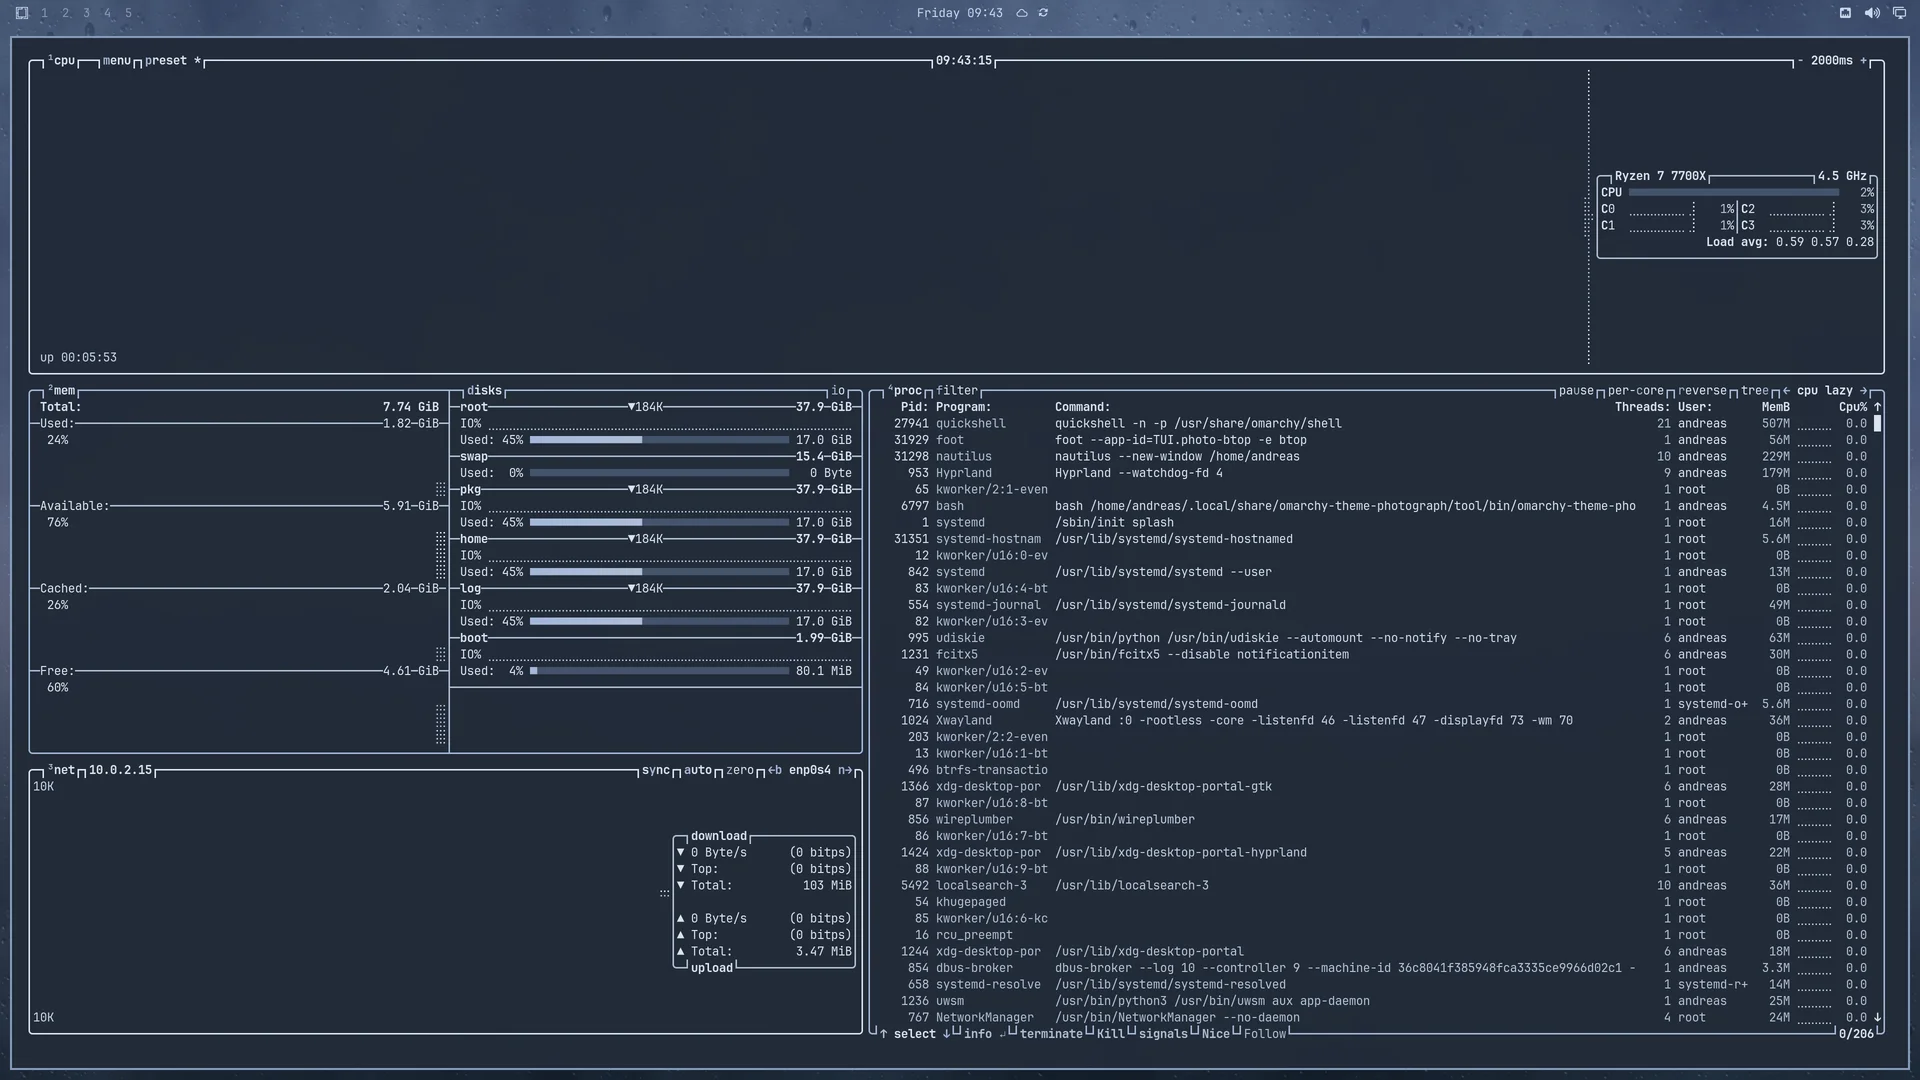Click the weather cloud icon in top bar
This screenshot has width=1920, height=1080.
click(x=1022, y=13)
